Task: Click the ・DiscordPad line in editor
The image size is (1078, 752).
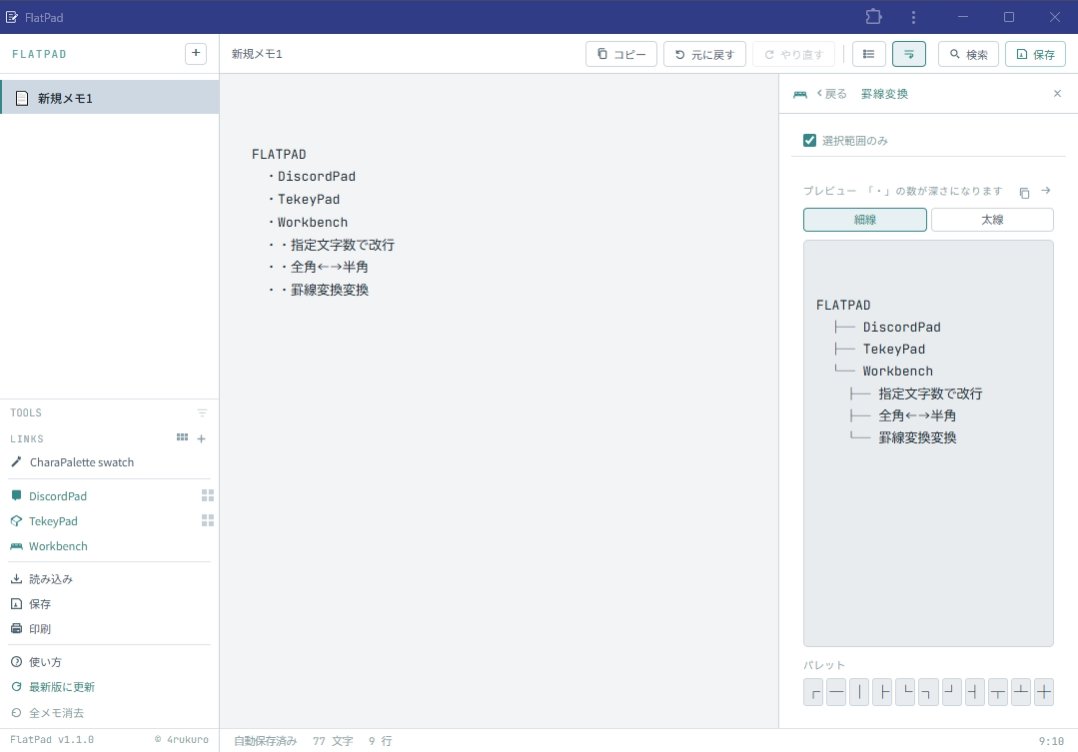Action: pyautogui.click(x=311, y=176)
